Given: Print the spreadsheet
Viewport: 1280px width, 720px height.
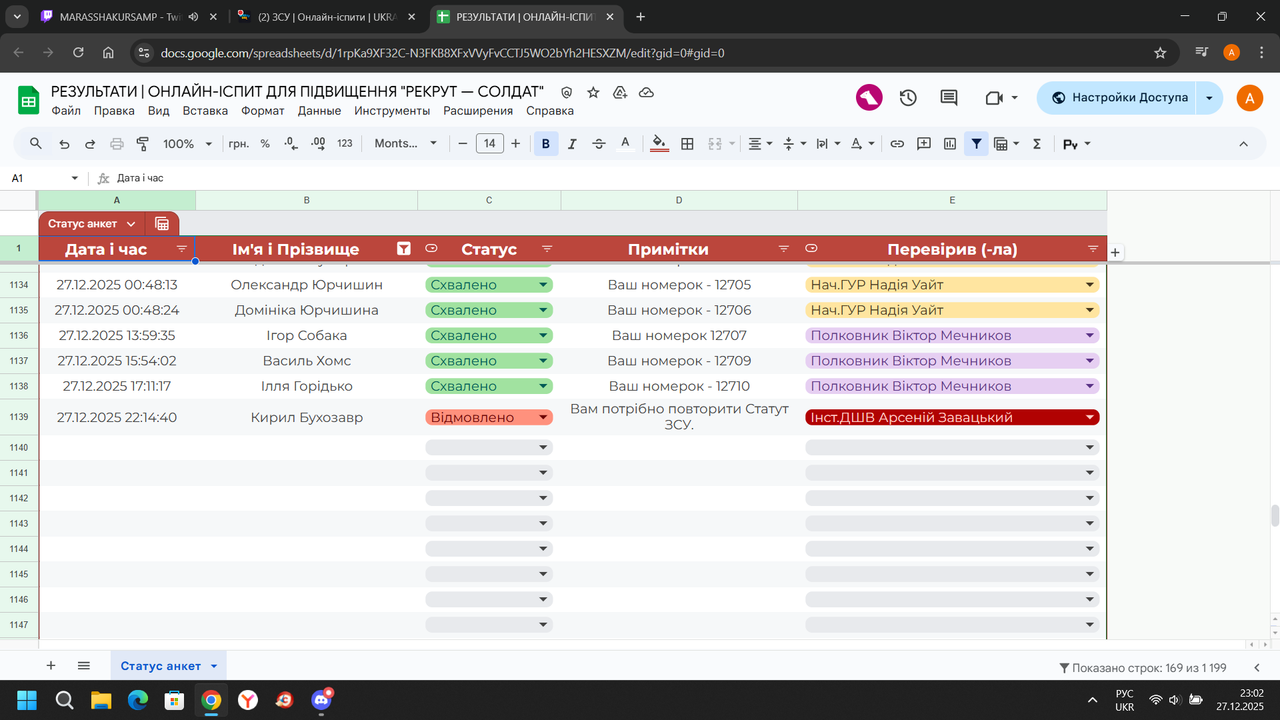Looking at the screenshot, I should click(116, 144).
